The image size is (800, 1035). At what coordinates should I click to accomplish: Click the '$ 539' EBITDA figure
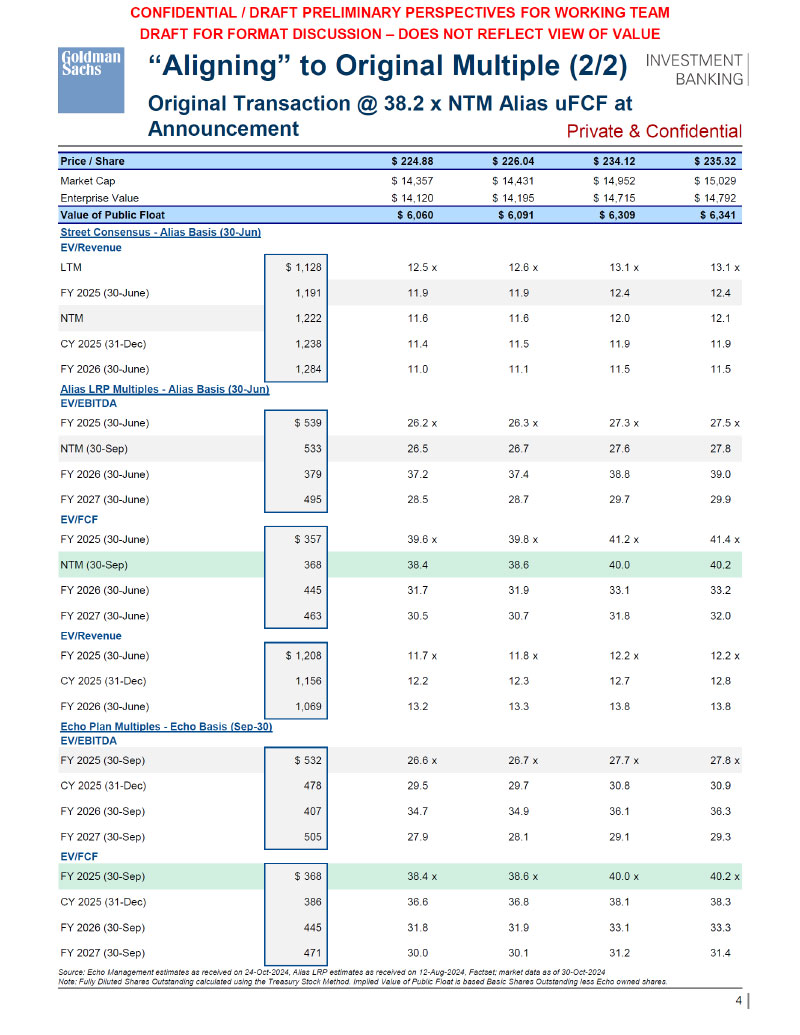[x=308, y=423]
